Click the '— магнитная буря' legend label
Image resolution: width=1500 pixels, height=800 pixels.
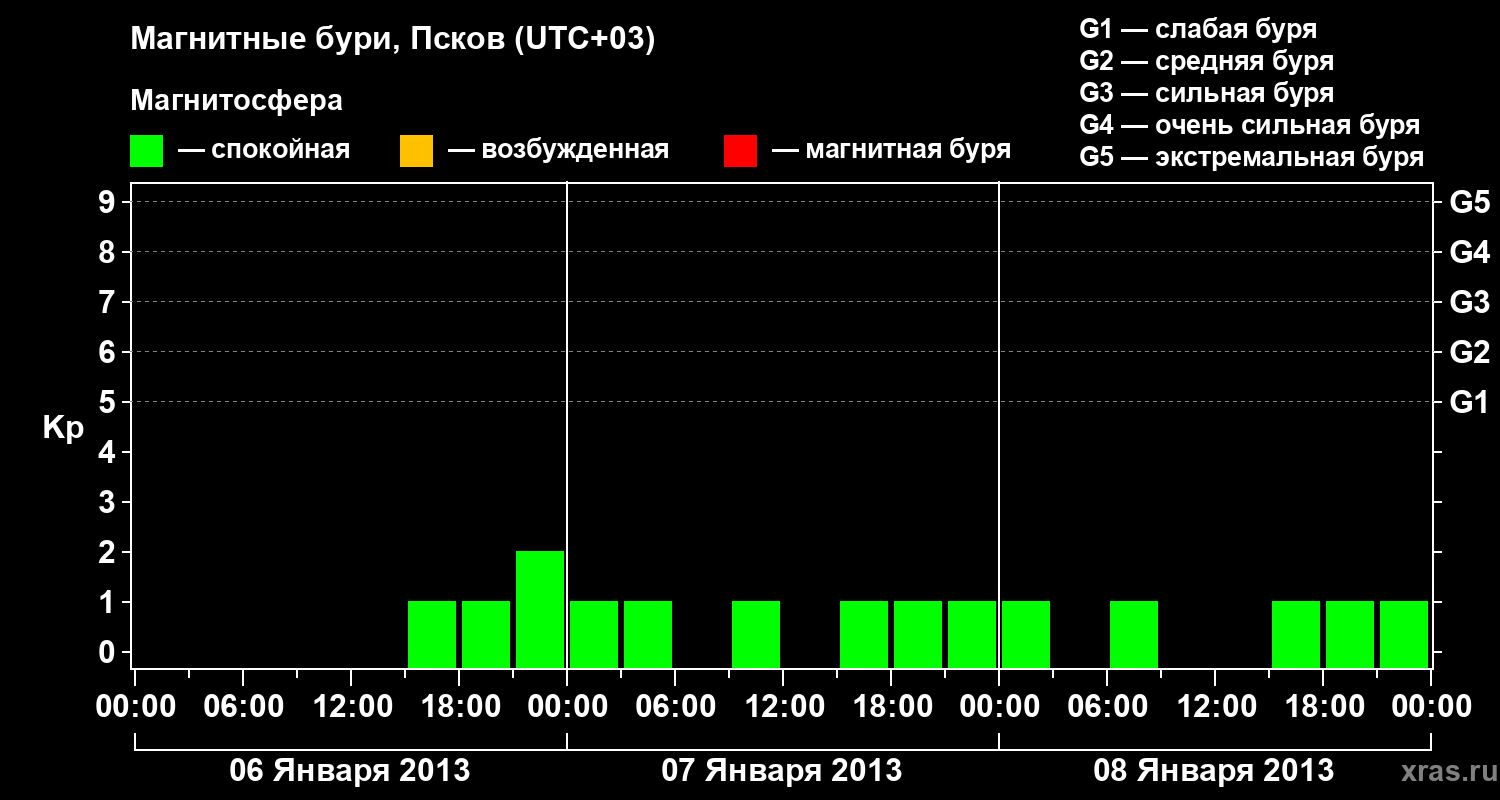pos(892,150)
